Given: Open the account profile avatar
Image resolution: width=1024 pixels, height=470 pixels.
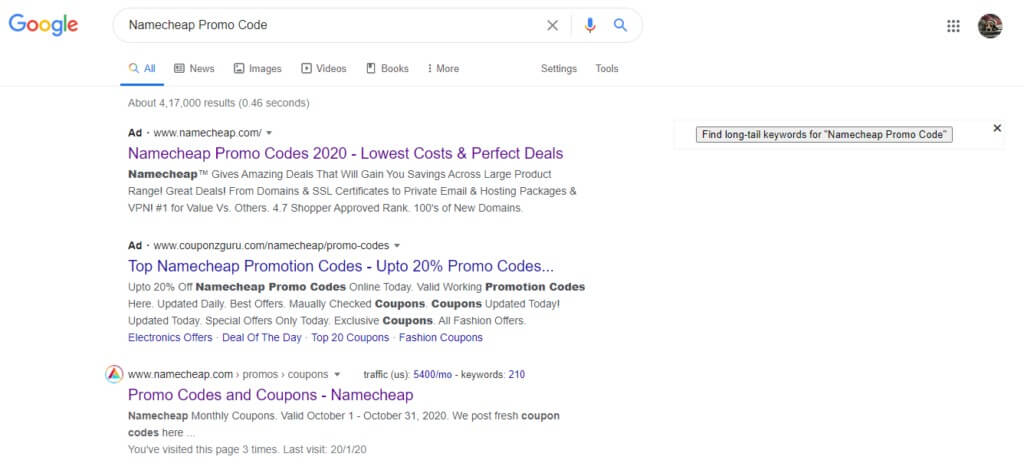Looking at the screenshot, I should coord(990,26).
